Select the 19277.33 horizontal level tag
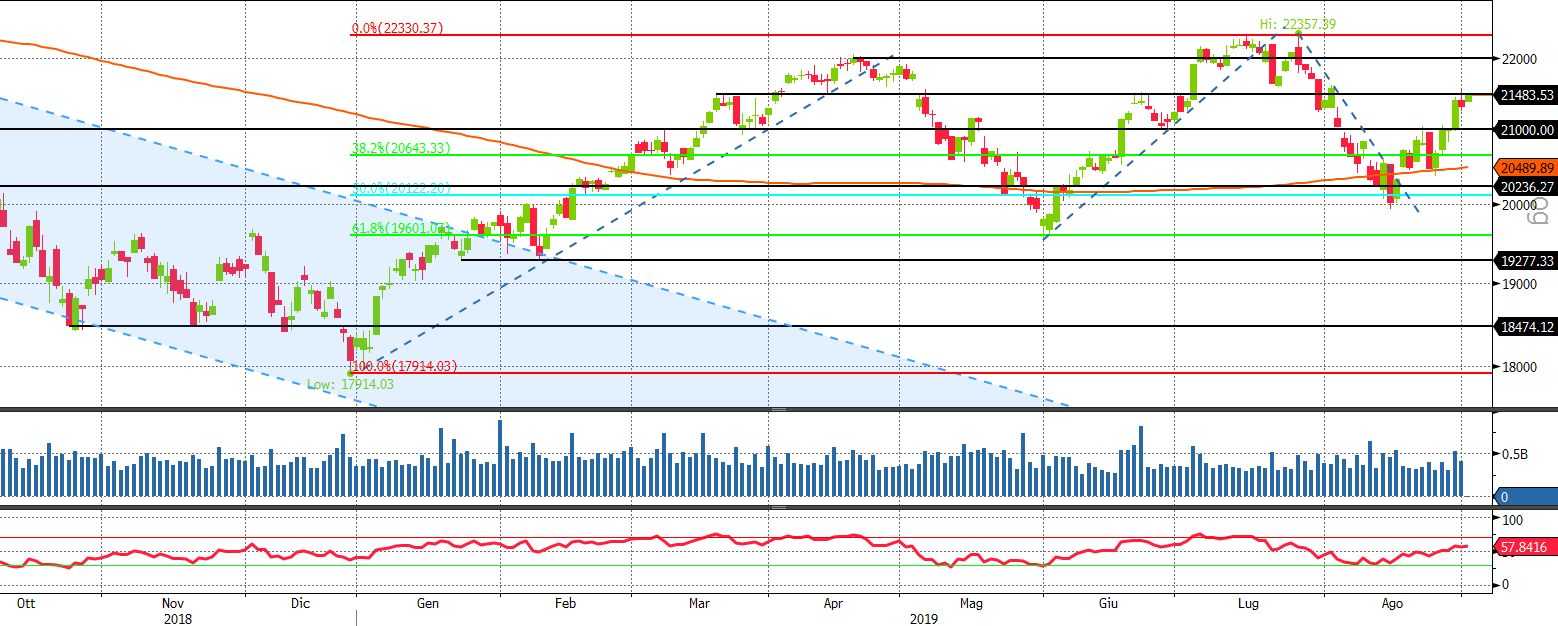Screen dimensions: 1558x626 (x=1526, y=260)
